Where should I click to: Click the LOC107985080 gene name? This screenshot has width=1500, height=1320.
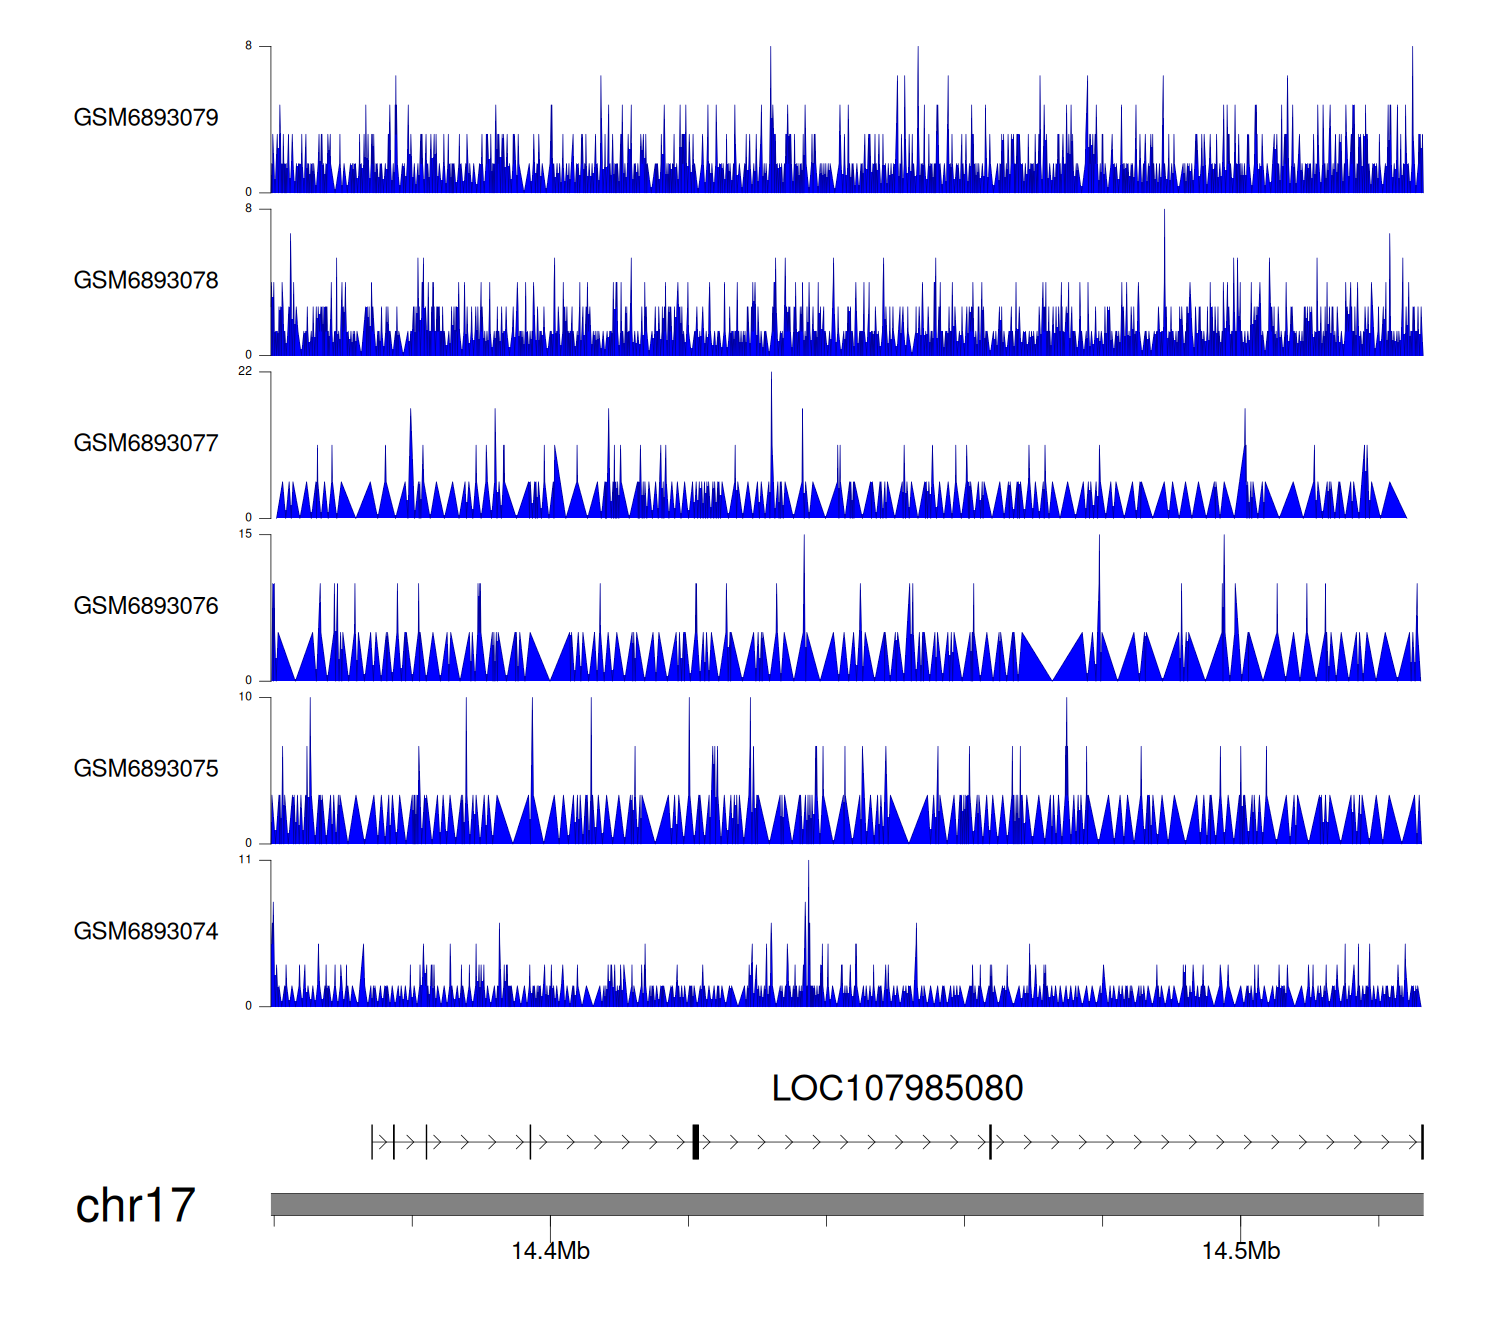coord(897,1089)
